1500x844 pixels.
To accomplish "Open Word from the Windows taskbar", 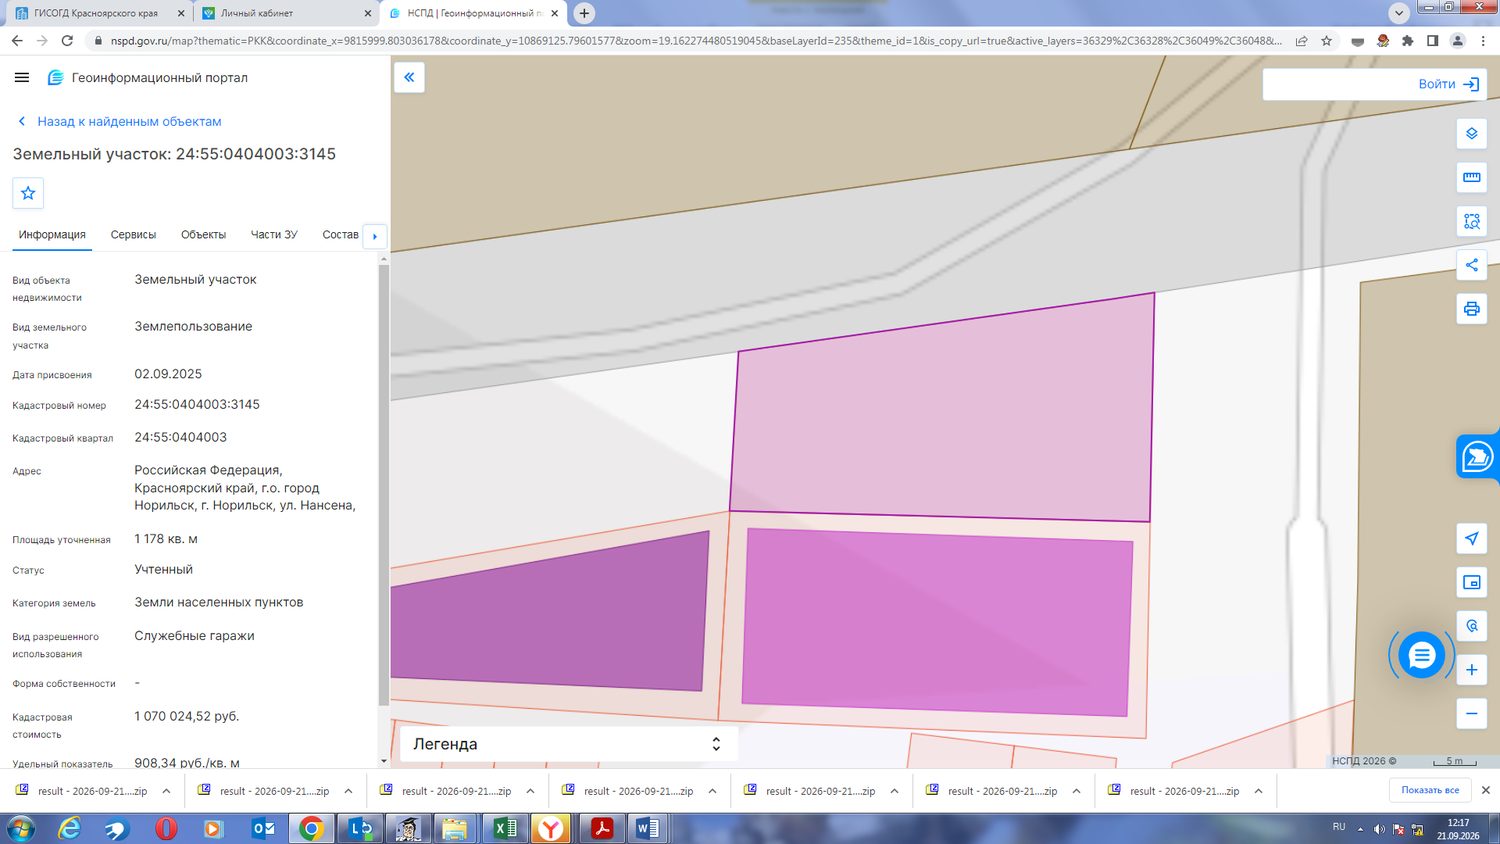I will pyautogui.click(x=647, y=828).
